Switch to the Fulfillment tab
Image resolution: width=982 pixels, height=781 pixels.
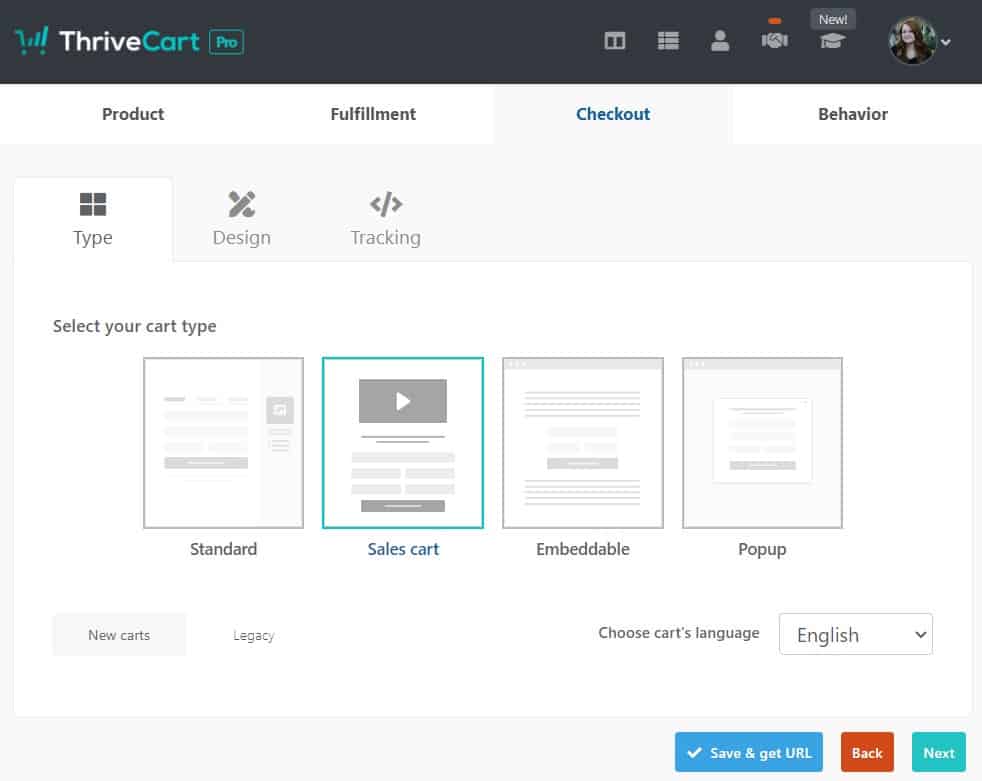373,114
